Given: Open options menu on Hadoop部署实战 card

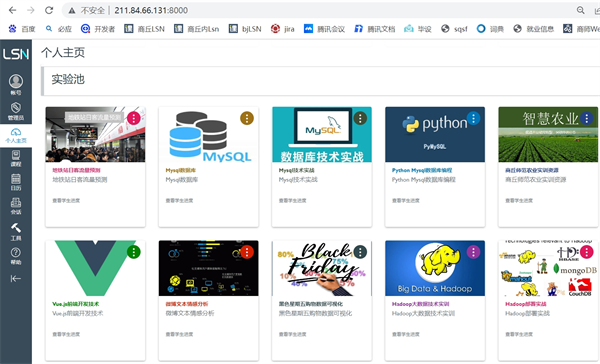Looking at the screenshot, I should click(x=587, y=252).
